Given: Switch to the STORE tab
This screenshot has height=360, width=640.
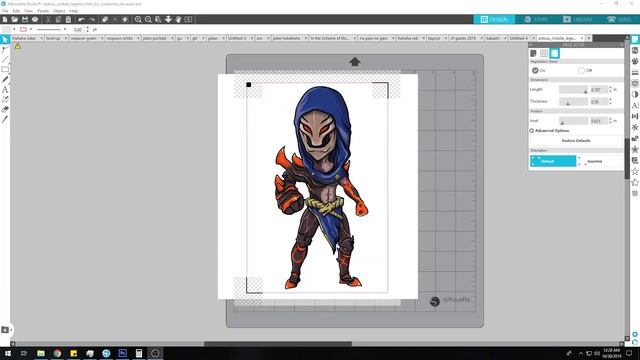Looking at the screenshot, I should (x=536, y=19).
